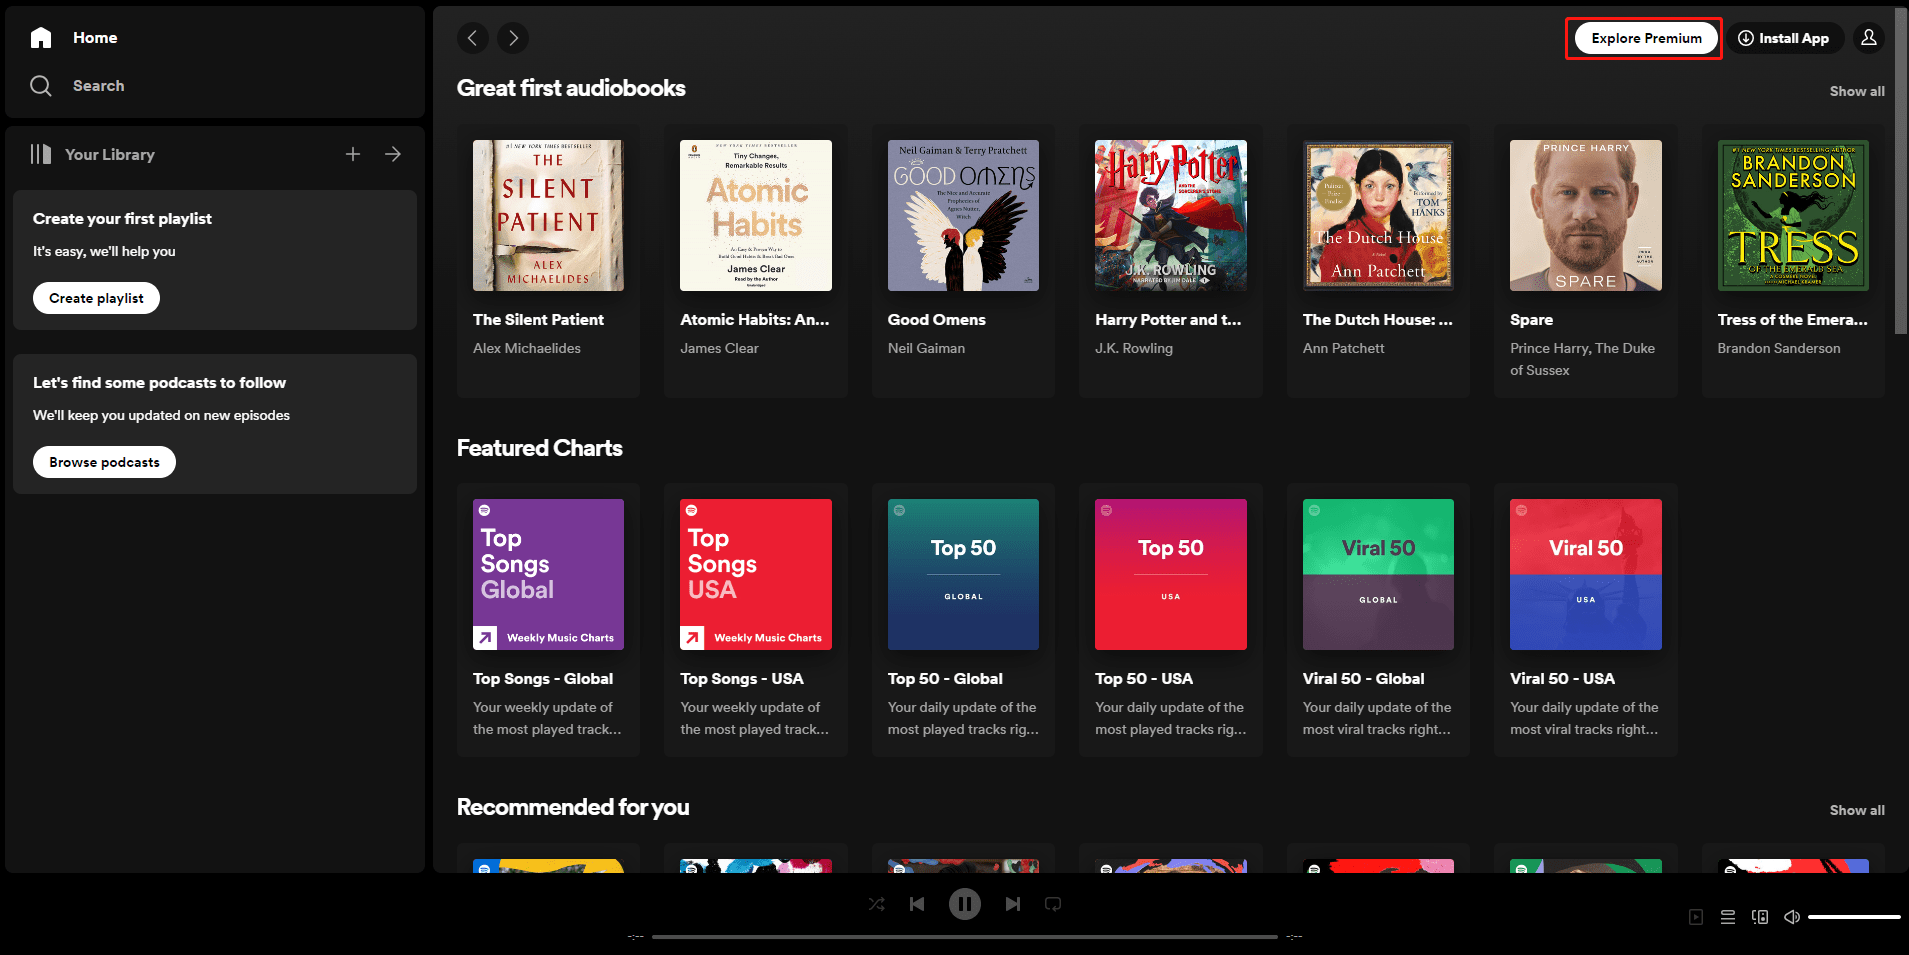Open Top 50 USA cover

tap(1171, 574)
